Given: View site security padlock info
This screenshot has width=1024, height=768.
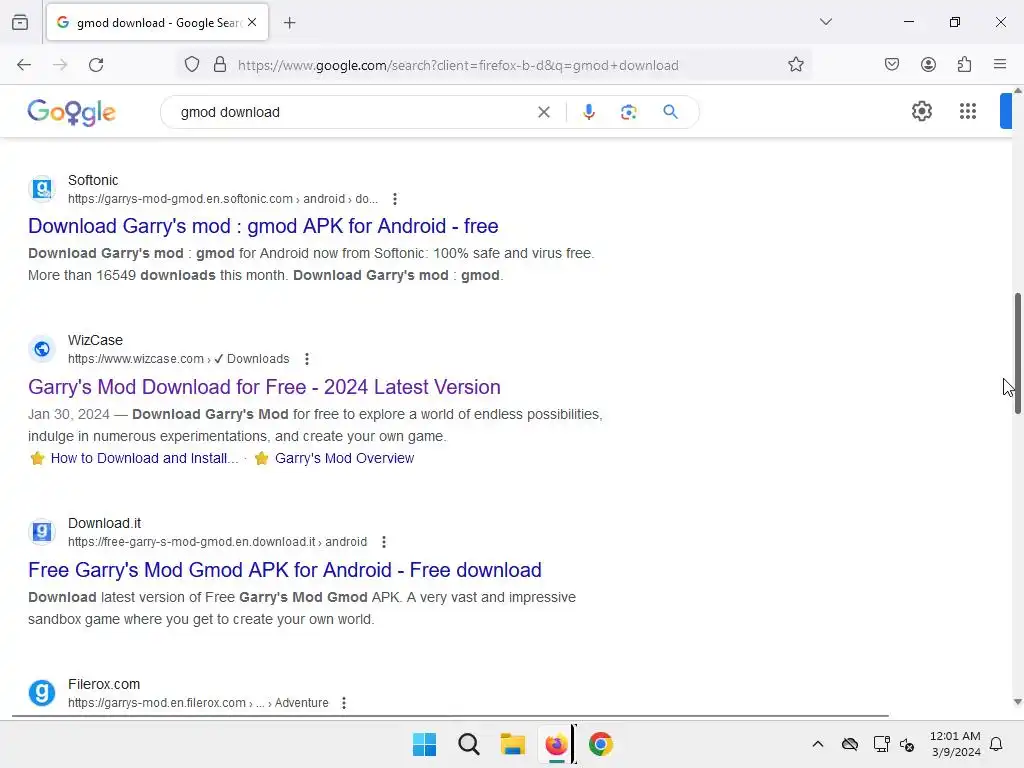Looking at the screenshot, I should tap(220, 65).
